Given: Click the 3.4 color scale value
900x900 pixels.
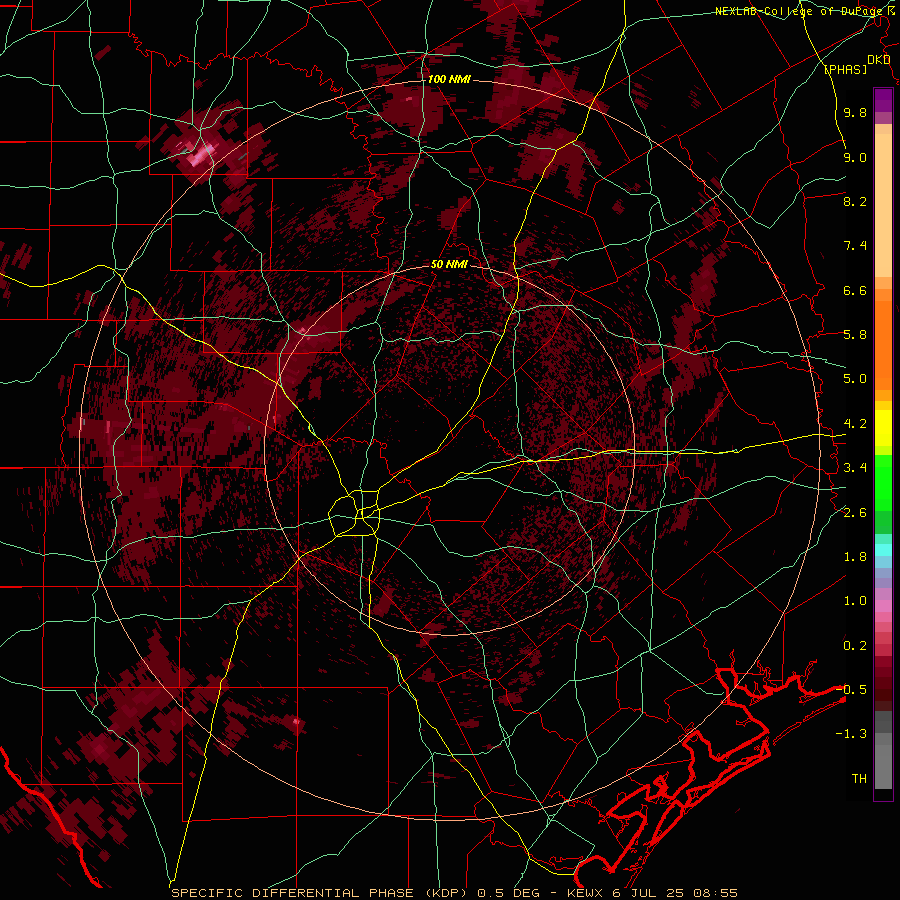Looking at the screenshot, I should 855,468.
